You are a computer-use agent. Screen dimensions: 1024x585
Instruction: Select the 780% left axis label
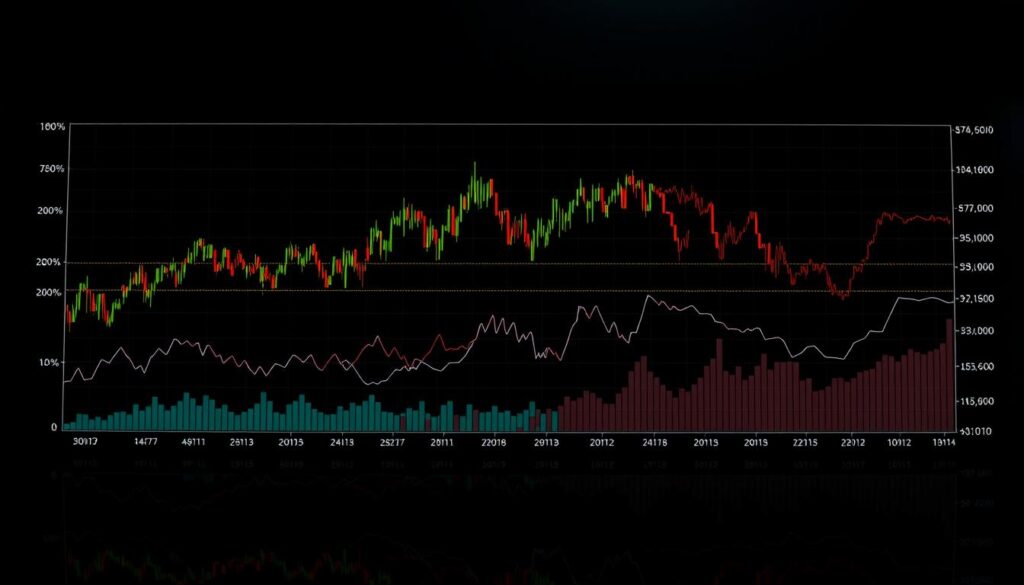[x=51, y=169]
